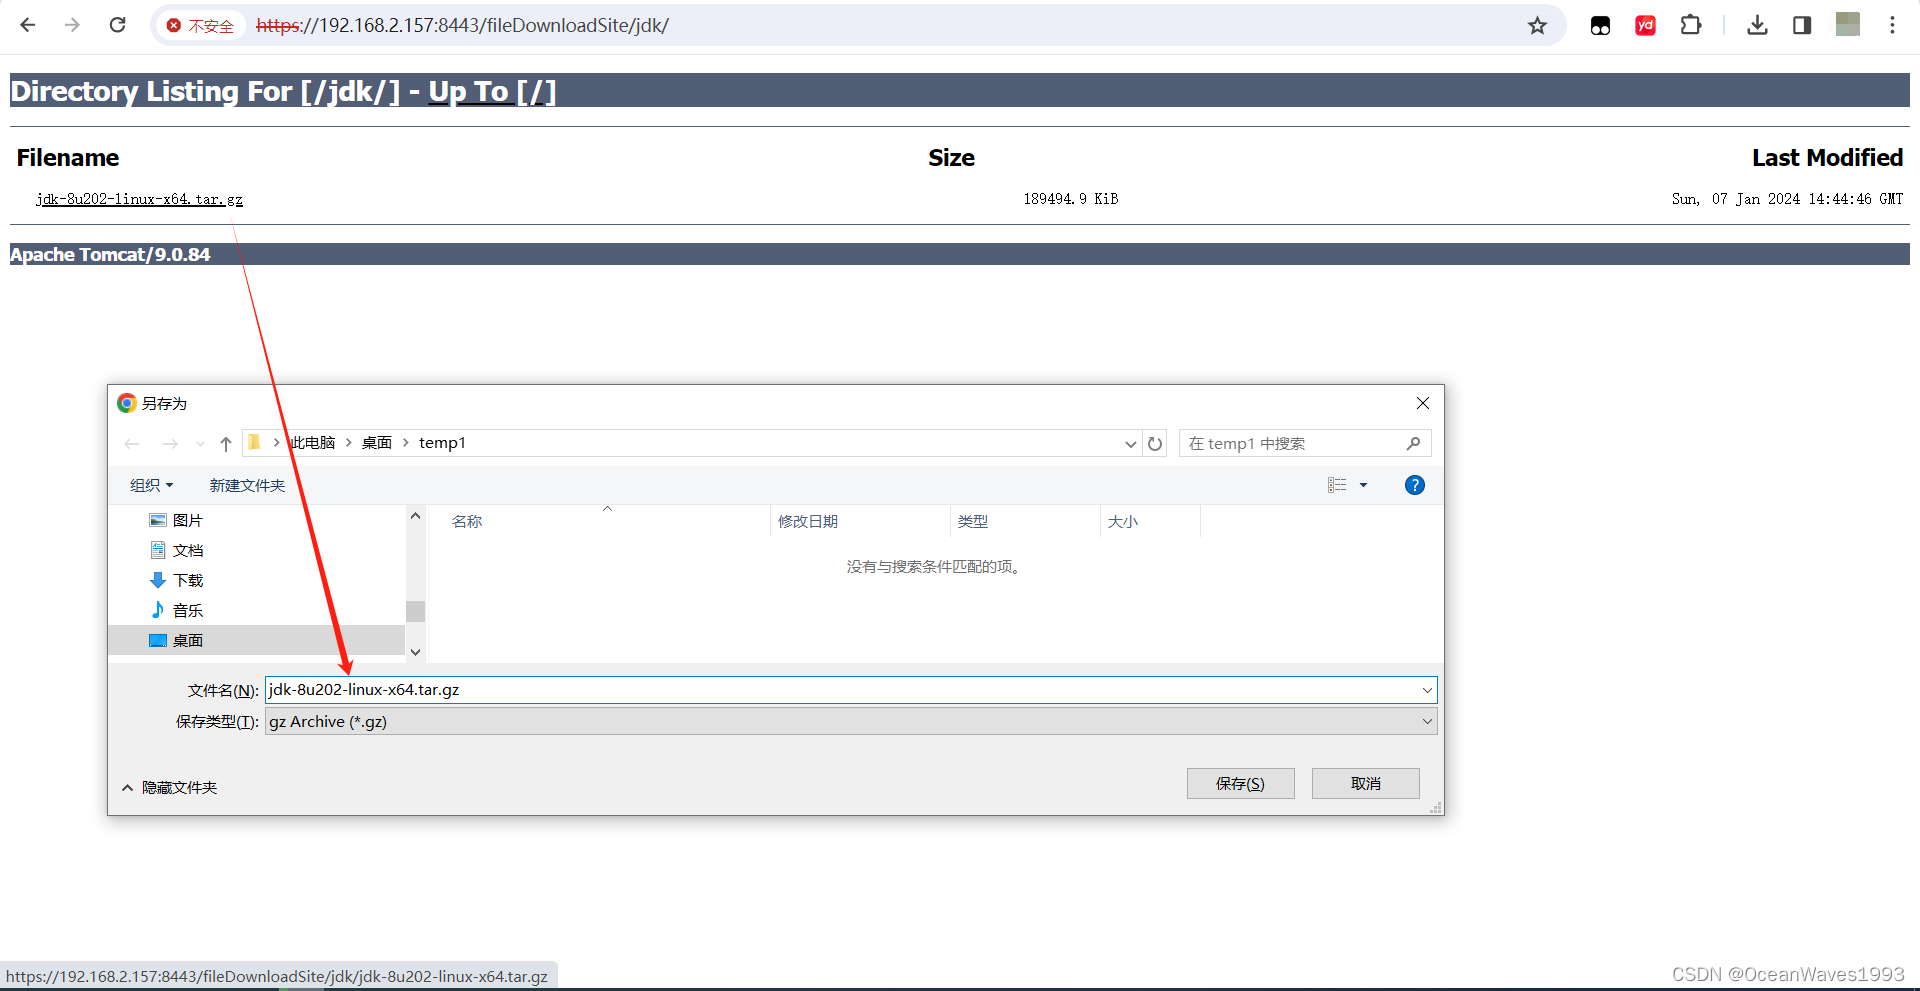The height and width of the screenshot is (991, 1920).
Task: Click the Last Modified date value
Action: pyautogui.click(x=1787, y=199)
